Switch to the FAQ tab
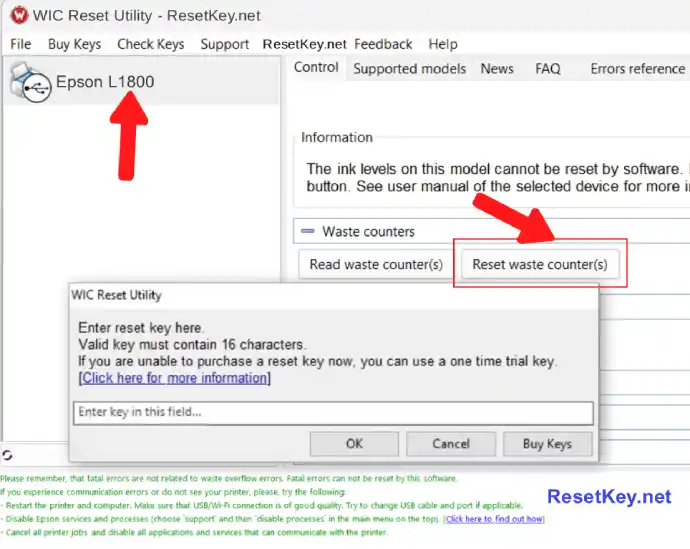 click(x=547, y=69)
